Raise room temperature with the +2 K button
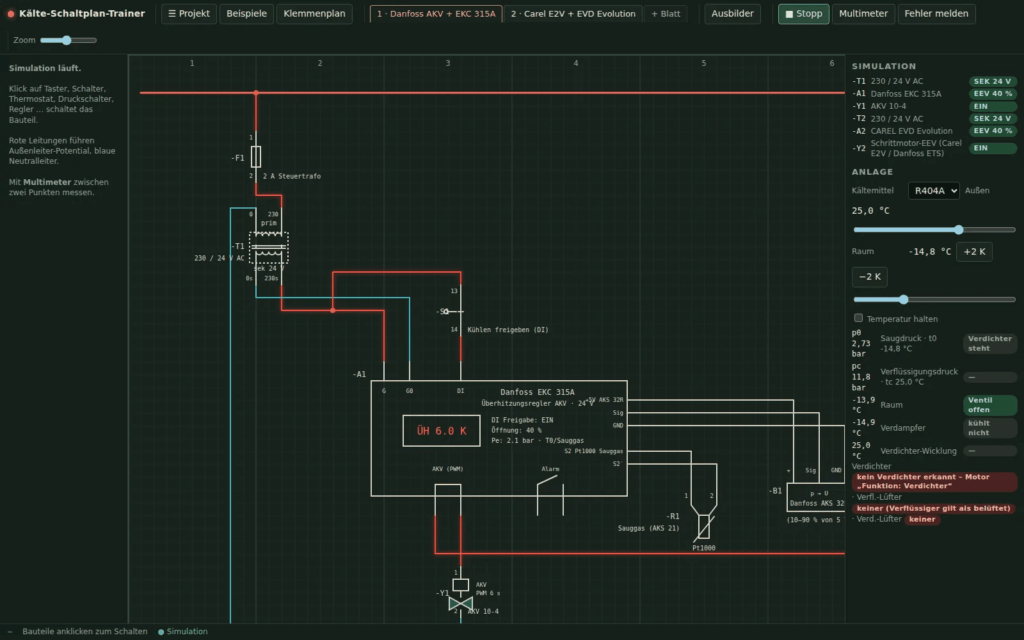 (974, 251)
